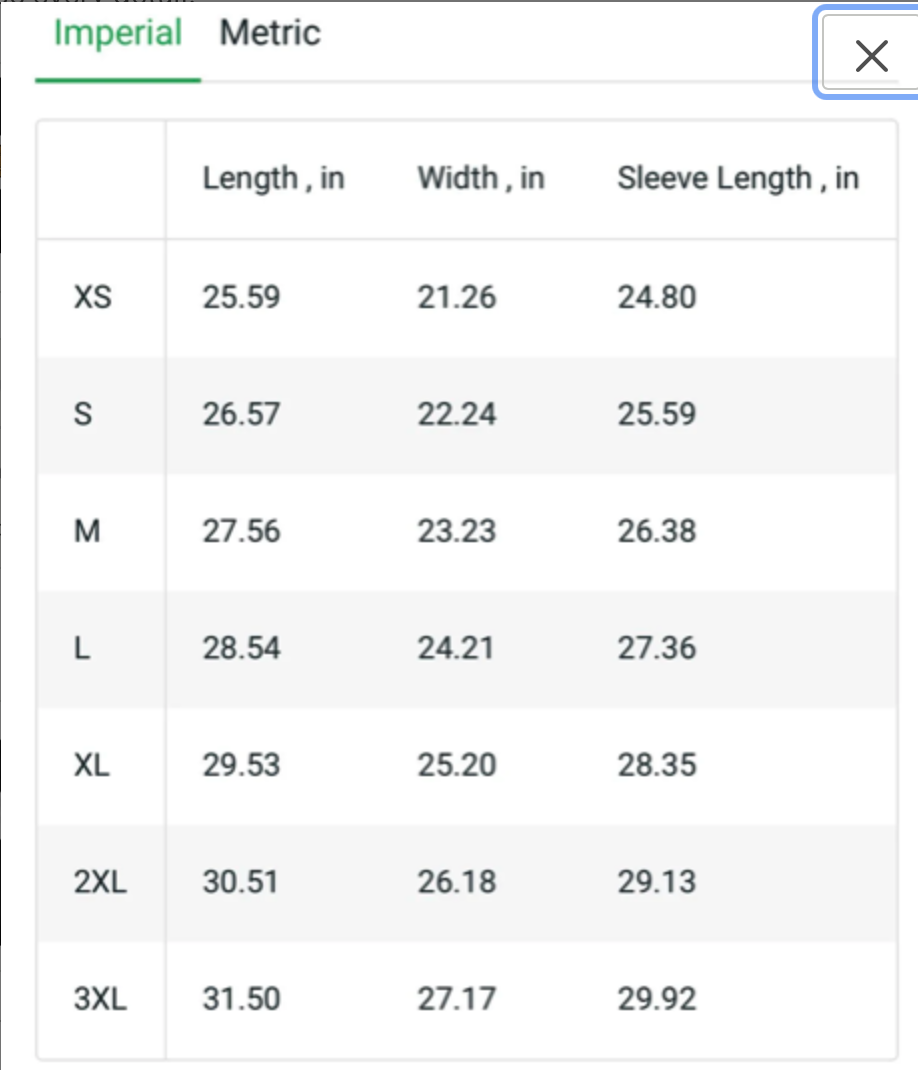Click the XS length value 25.59
Screen dimensions: 918x1070
pyautogui.click(x=241, y=298)
